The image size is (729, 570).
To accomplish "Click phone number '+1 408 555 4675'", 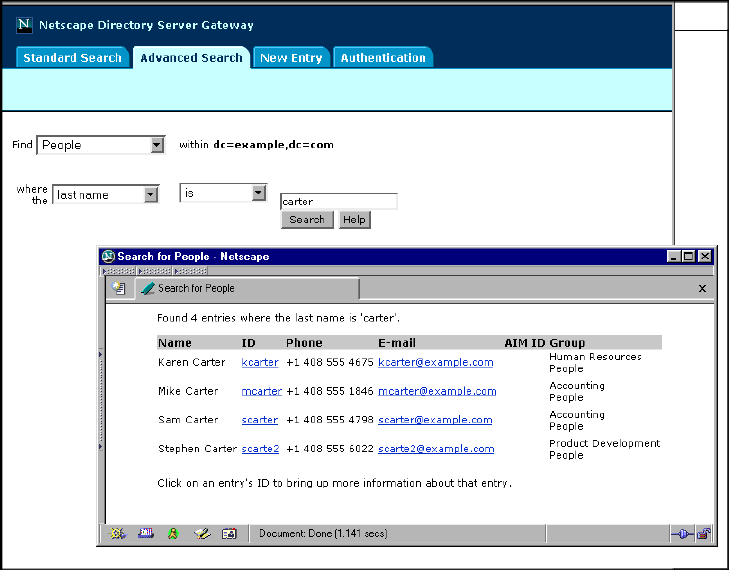I will (330, 362).
